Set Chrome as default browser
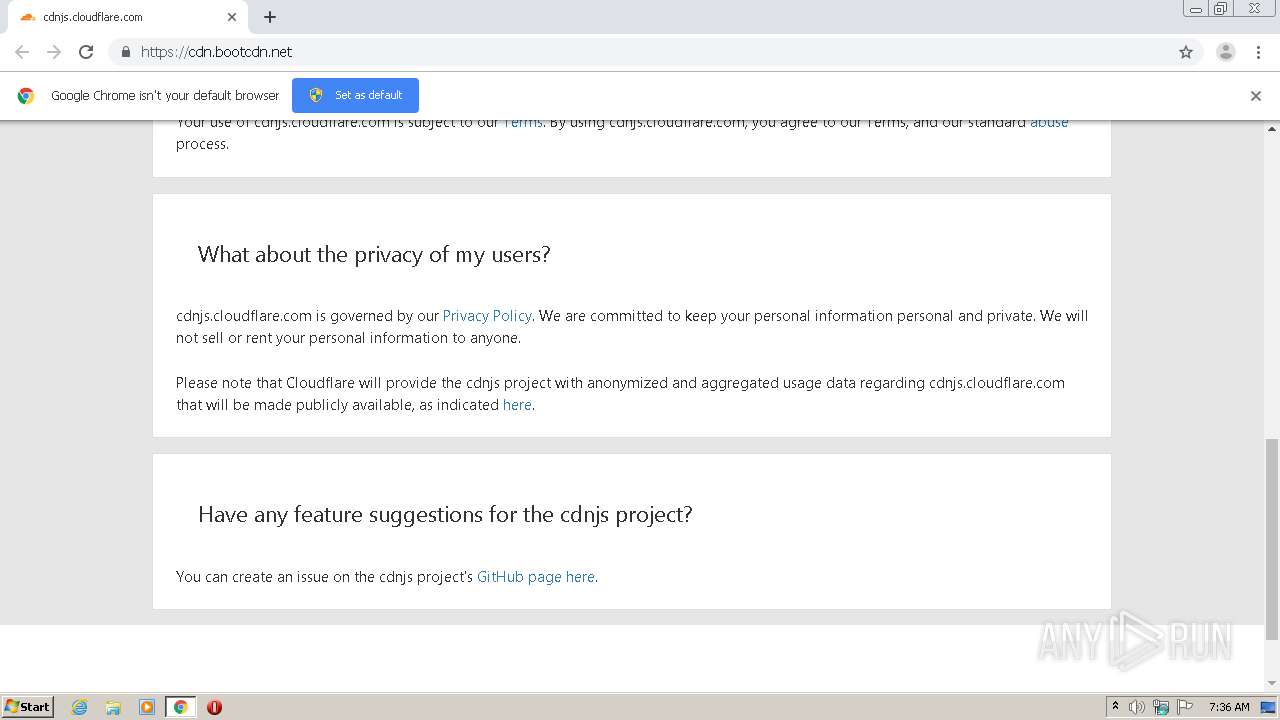The image size is (1280, 720). pos(355,95)
